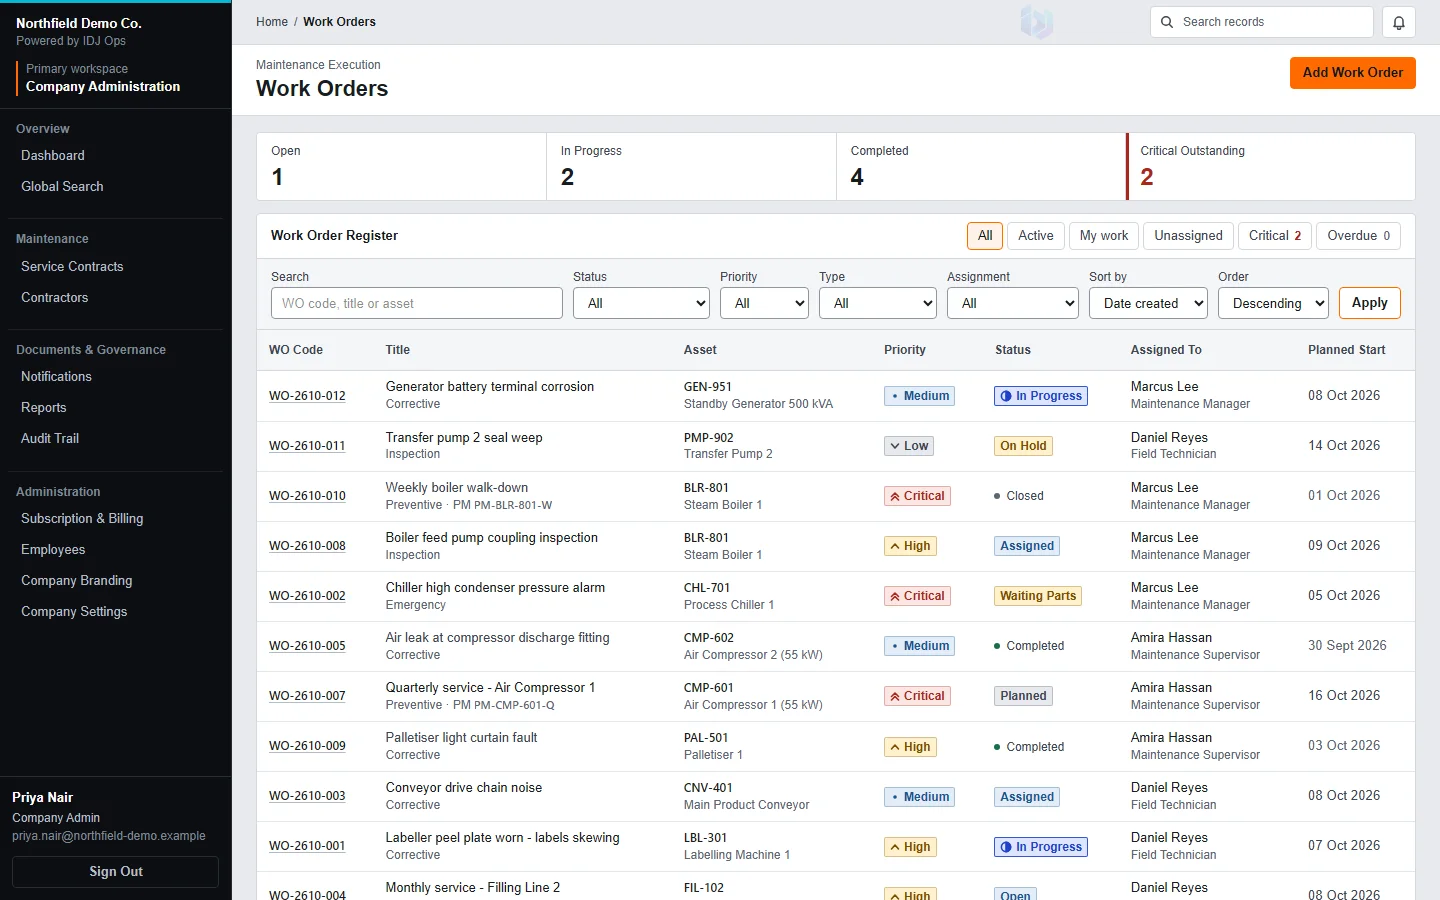
Task: Click the Waiting Parts status badge
Action: (x=1038, y=596)
